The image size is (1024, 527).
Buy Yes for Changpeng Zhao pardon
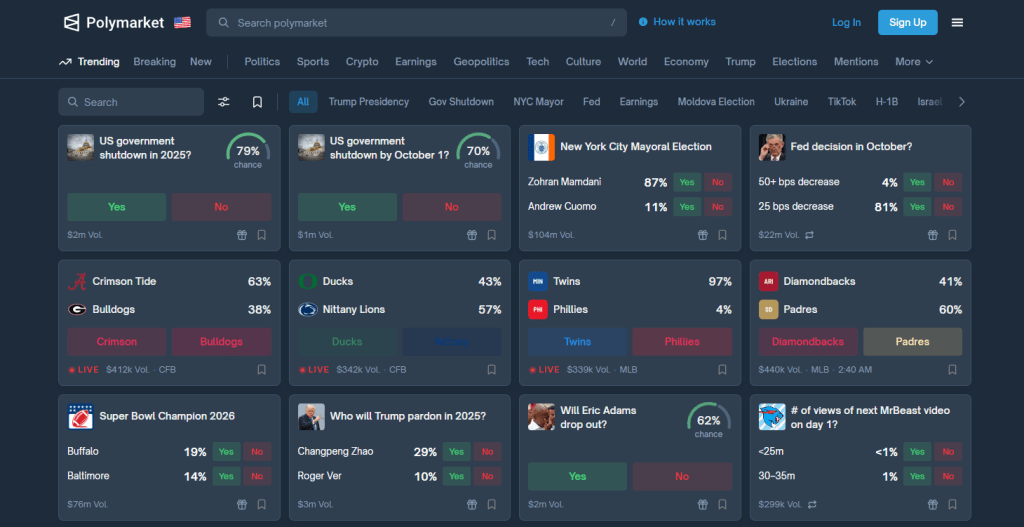[456, 452]
